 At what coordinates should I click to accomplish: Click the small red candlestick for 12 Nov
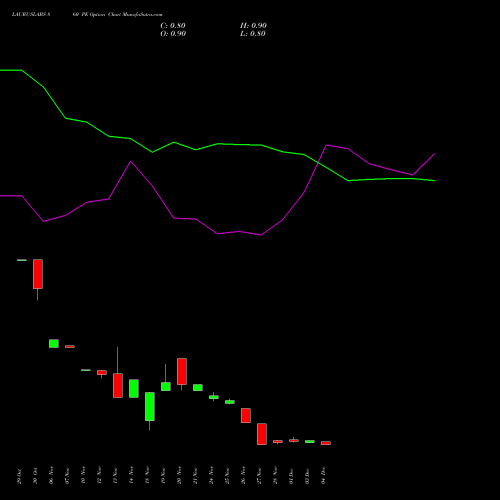(102, 373)
